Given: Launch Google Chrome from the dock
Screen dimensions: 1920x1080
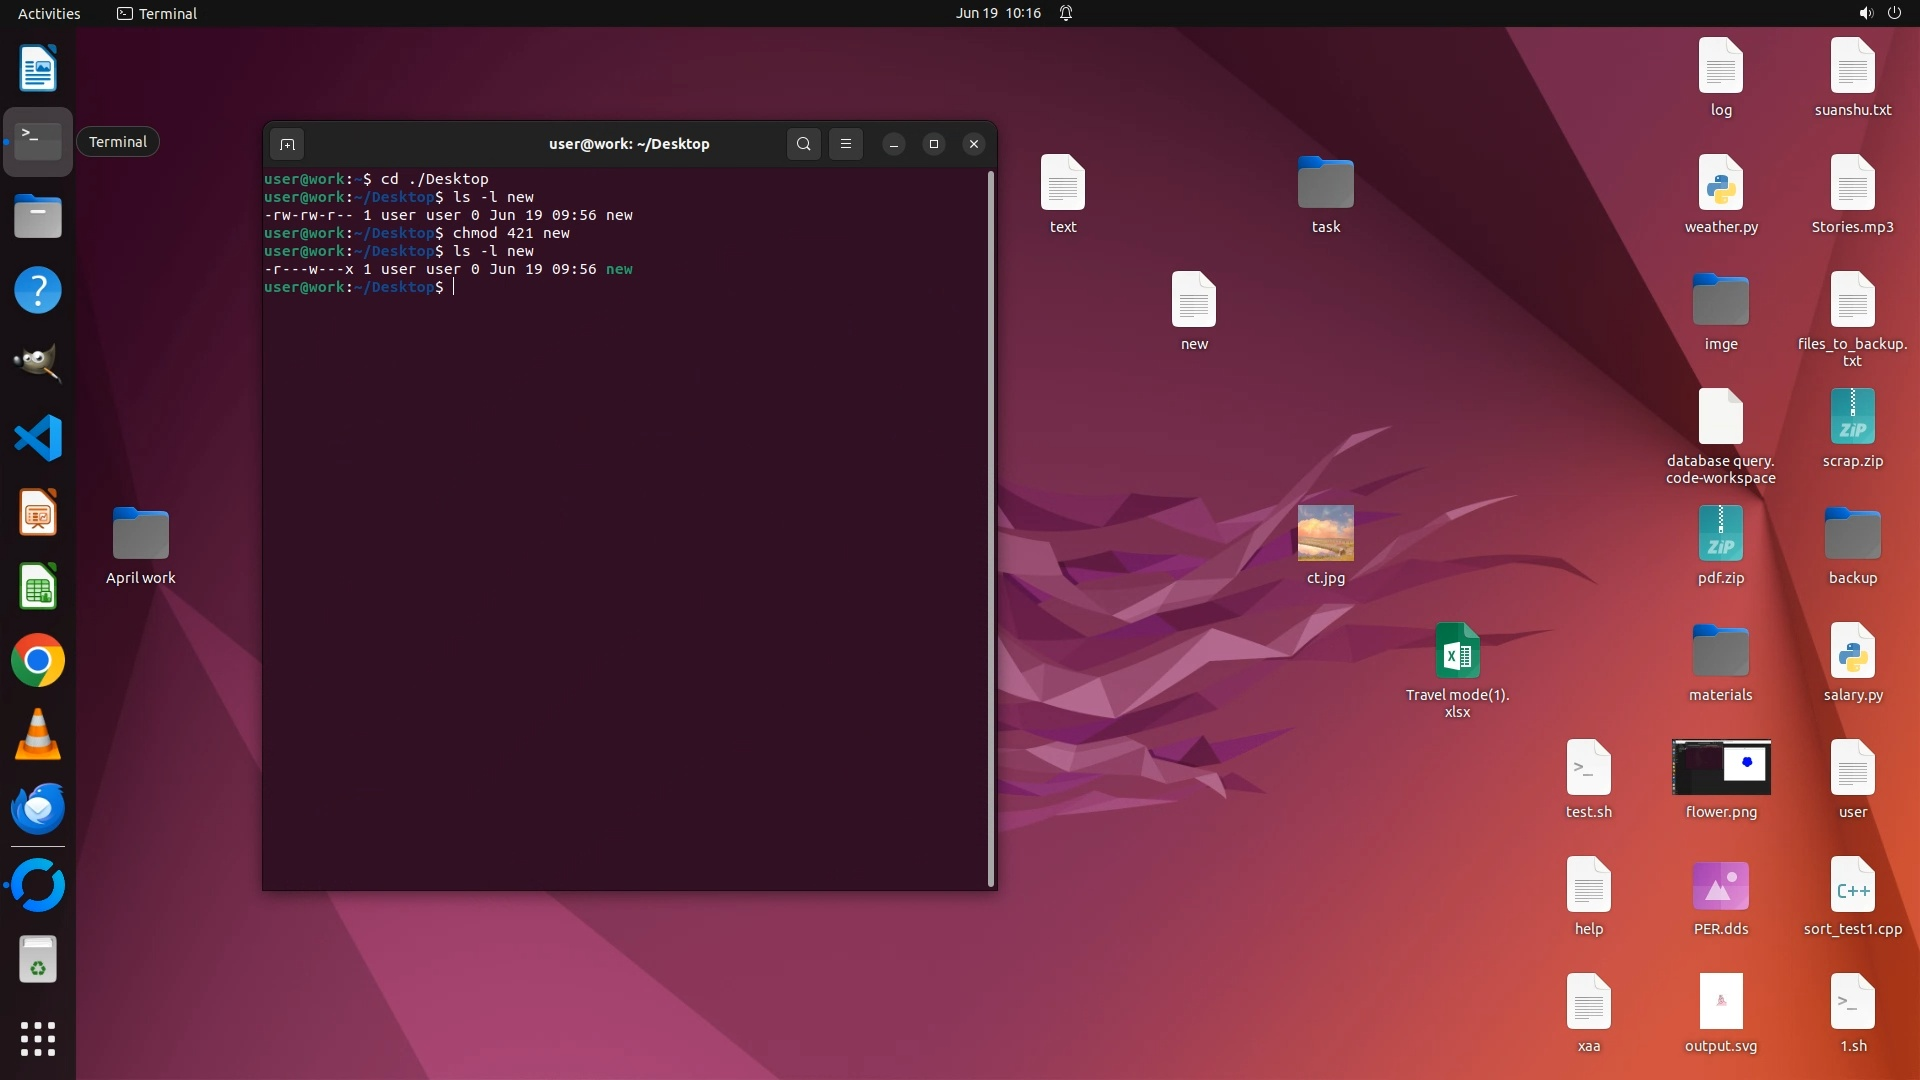Looking at the screenshot, I should (x=38, y=661).
